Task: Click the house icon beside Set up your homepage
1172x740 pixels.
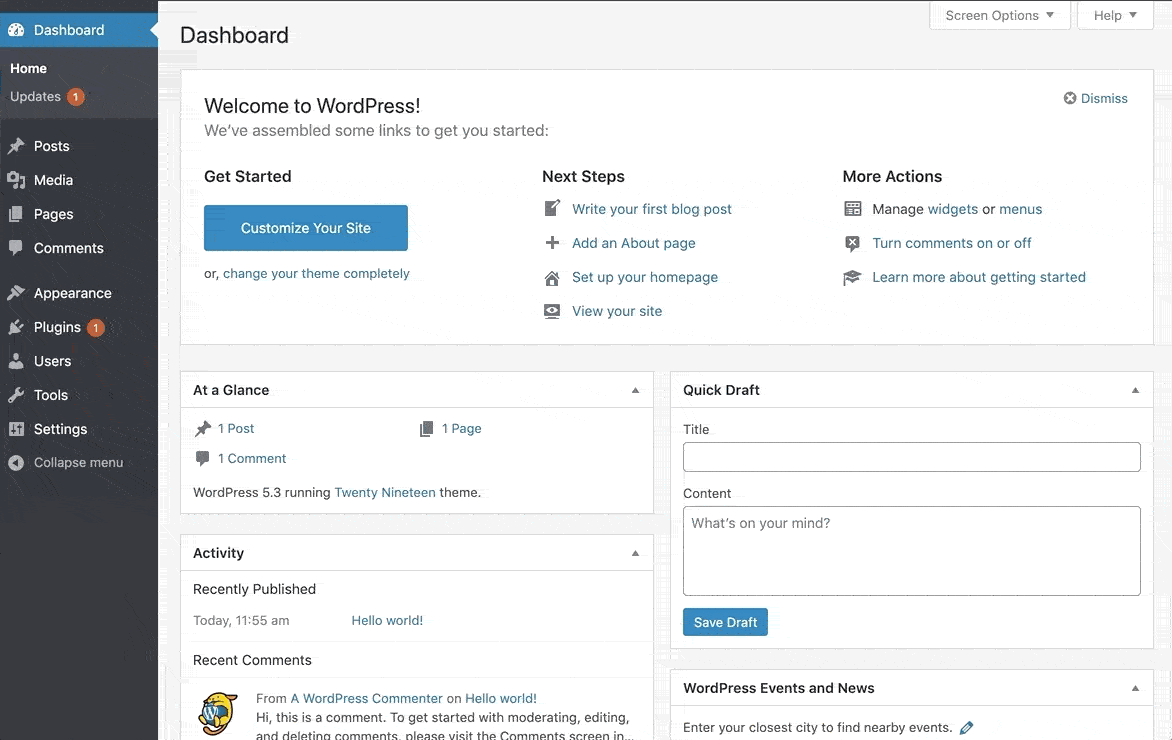Action: pos(552,278)
